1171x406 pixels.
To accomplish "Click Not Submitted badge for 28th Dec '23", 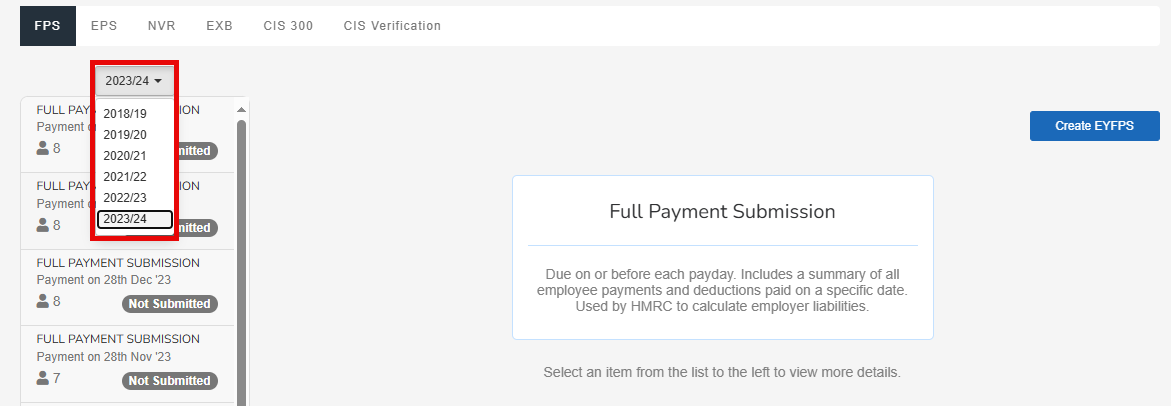I will pos(170,304).
